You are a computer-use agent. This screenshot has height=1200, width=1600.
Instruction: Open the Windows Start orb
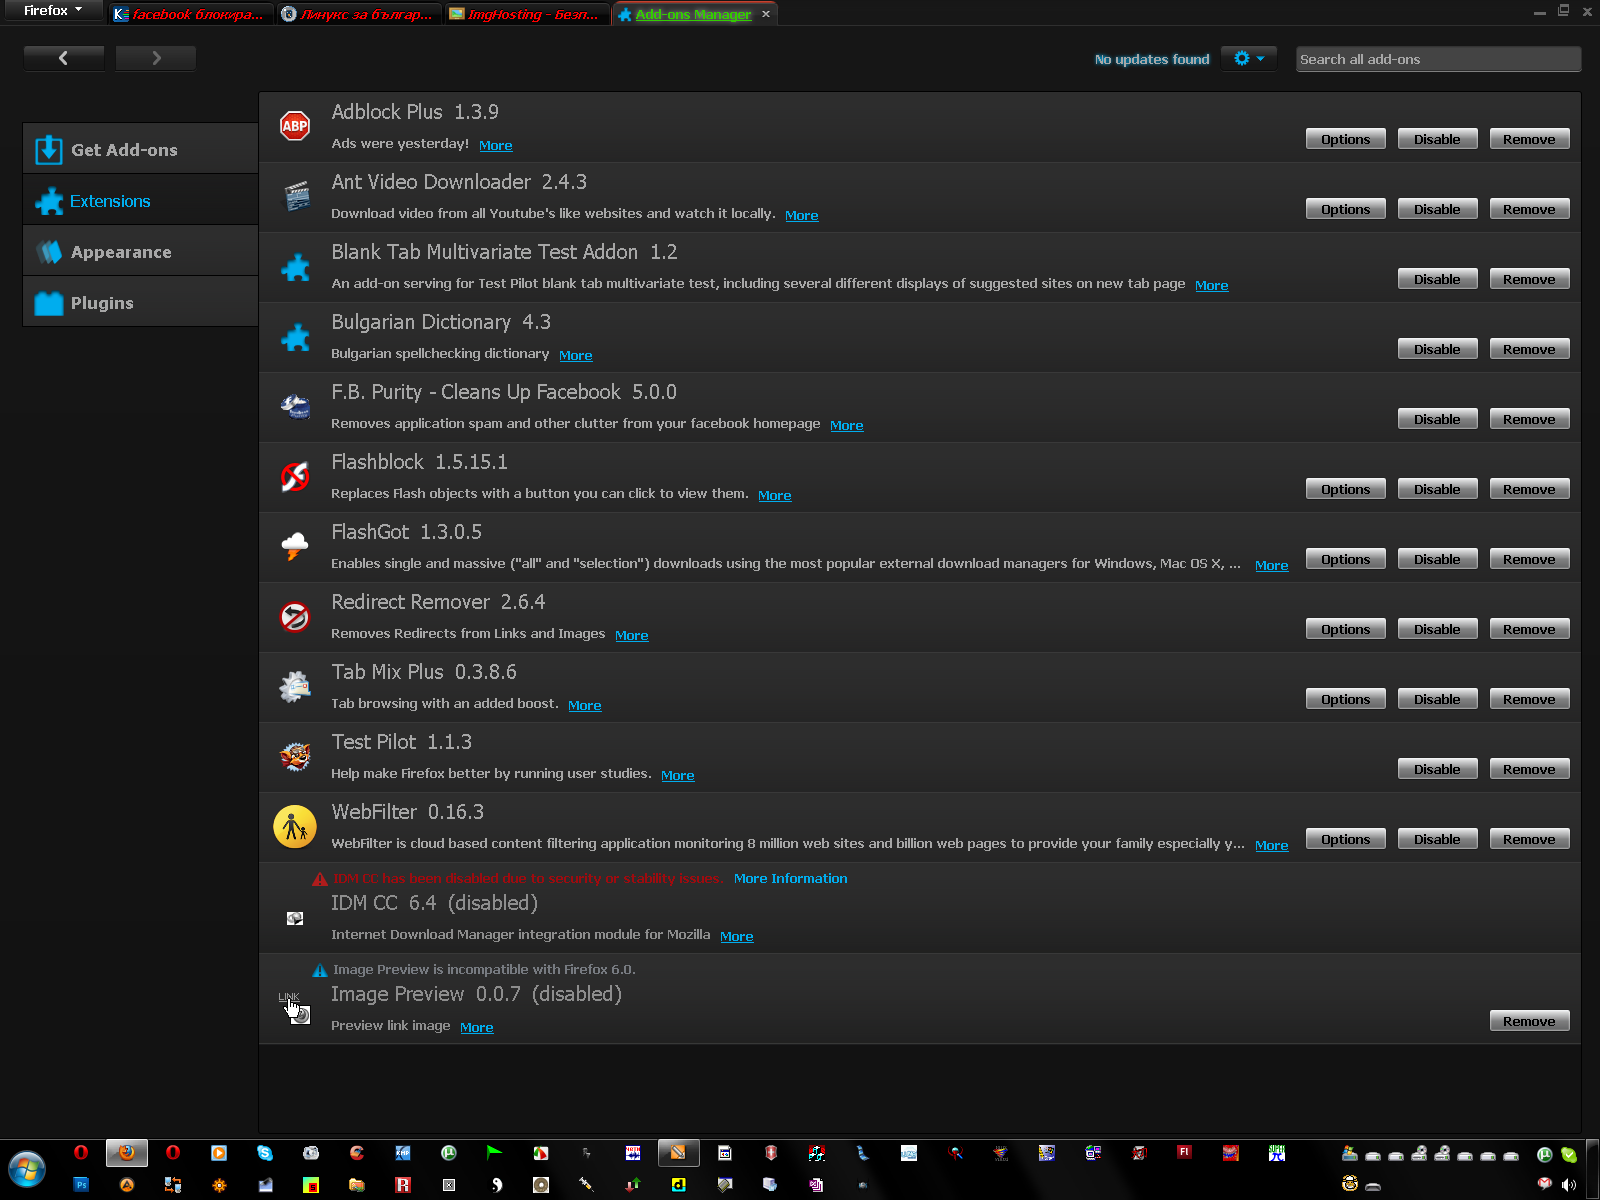point(27,1169)
